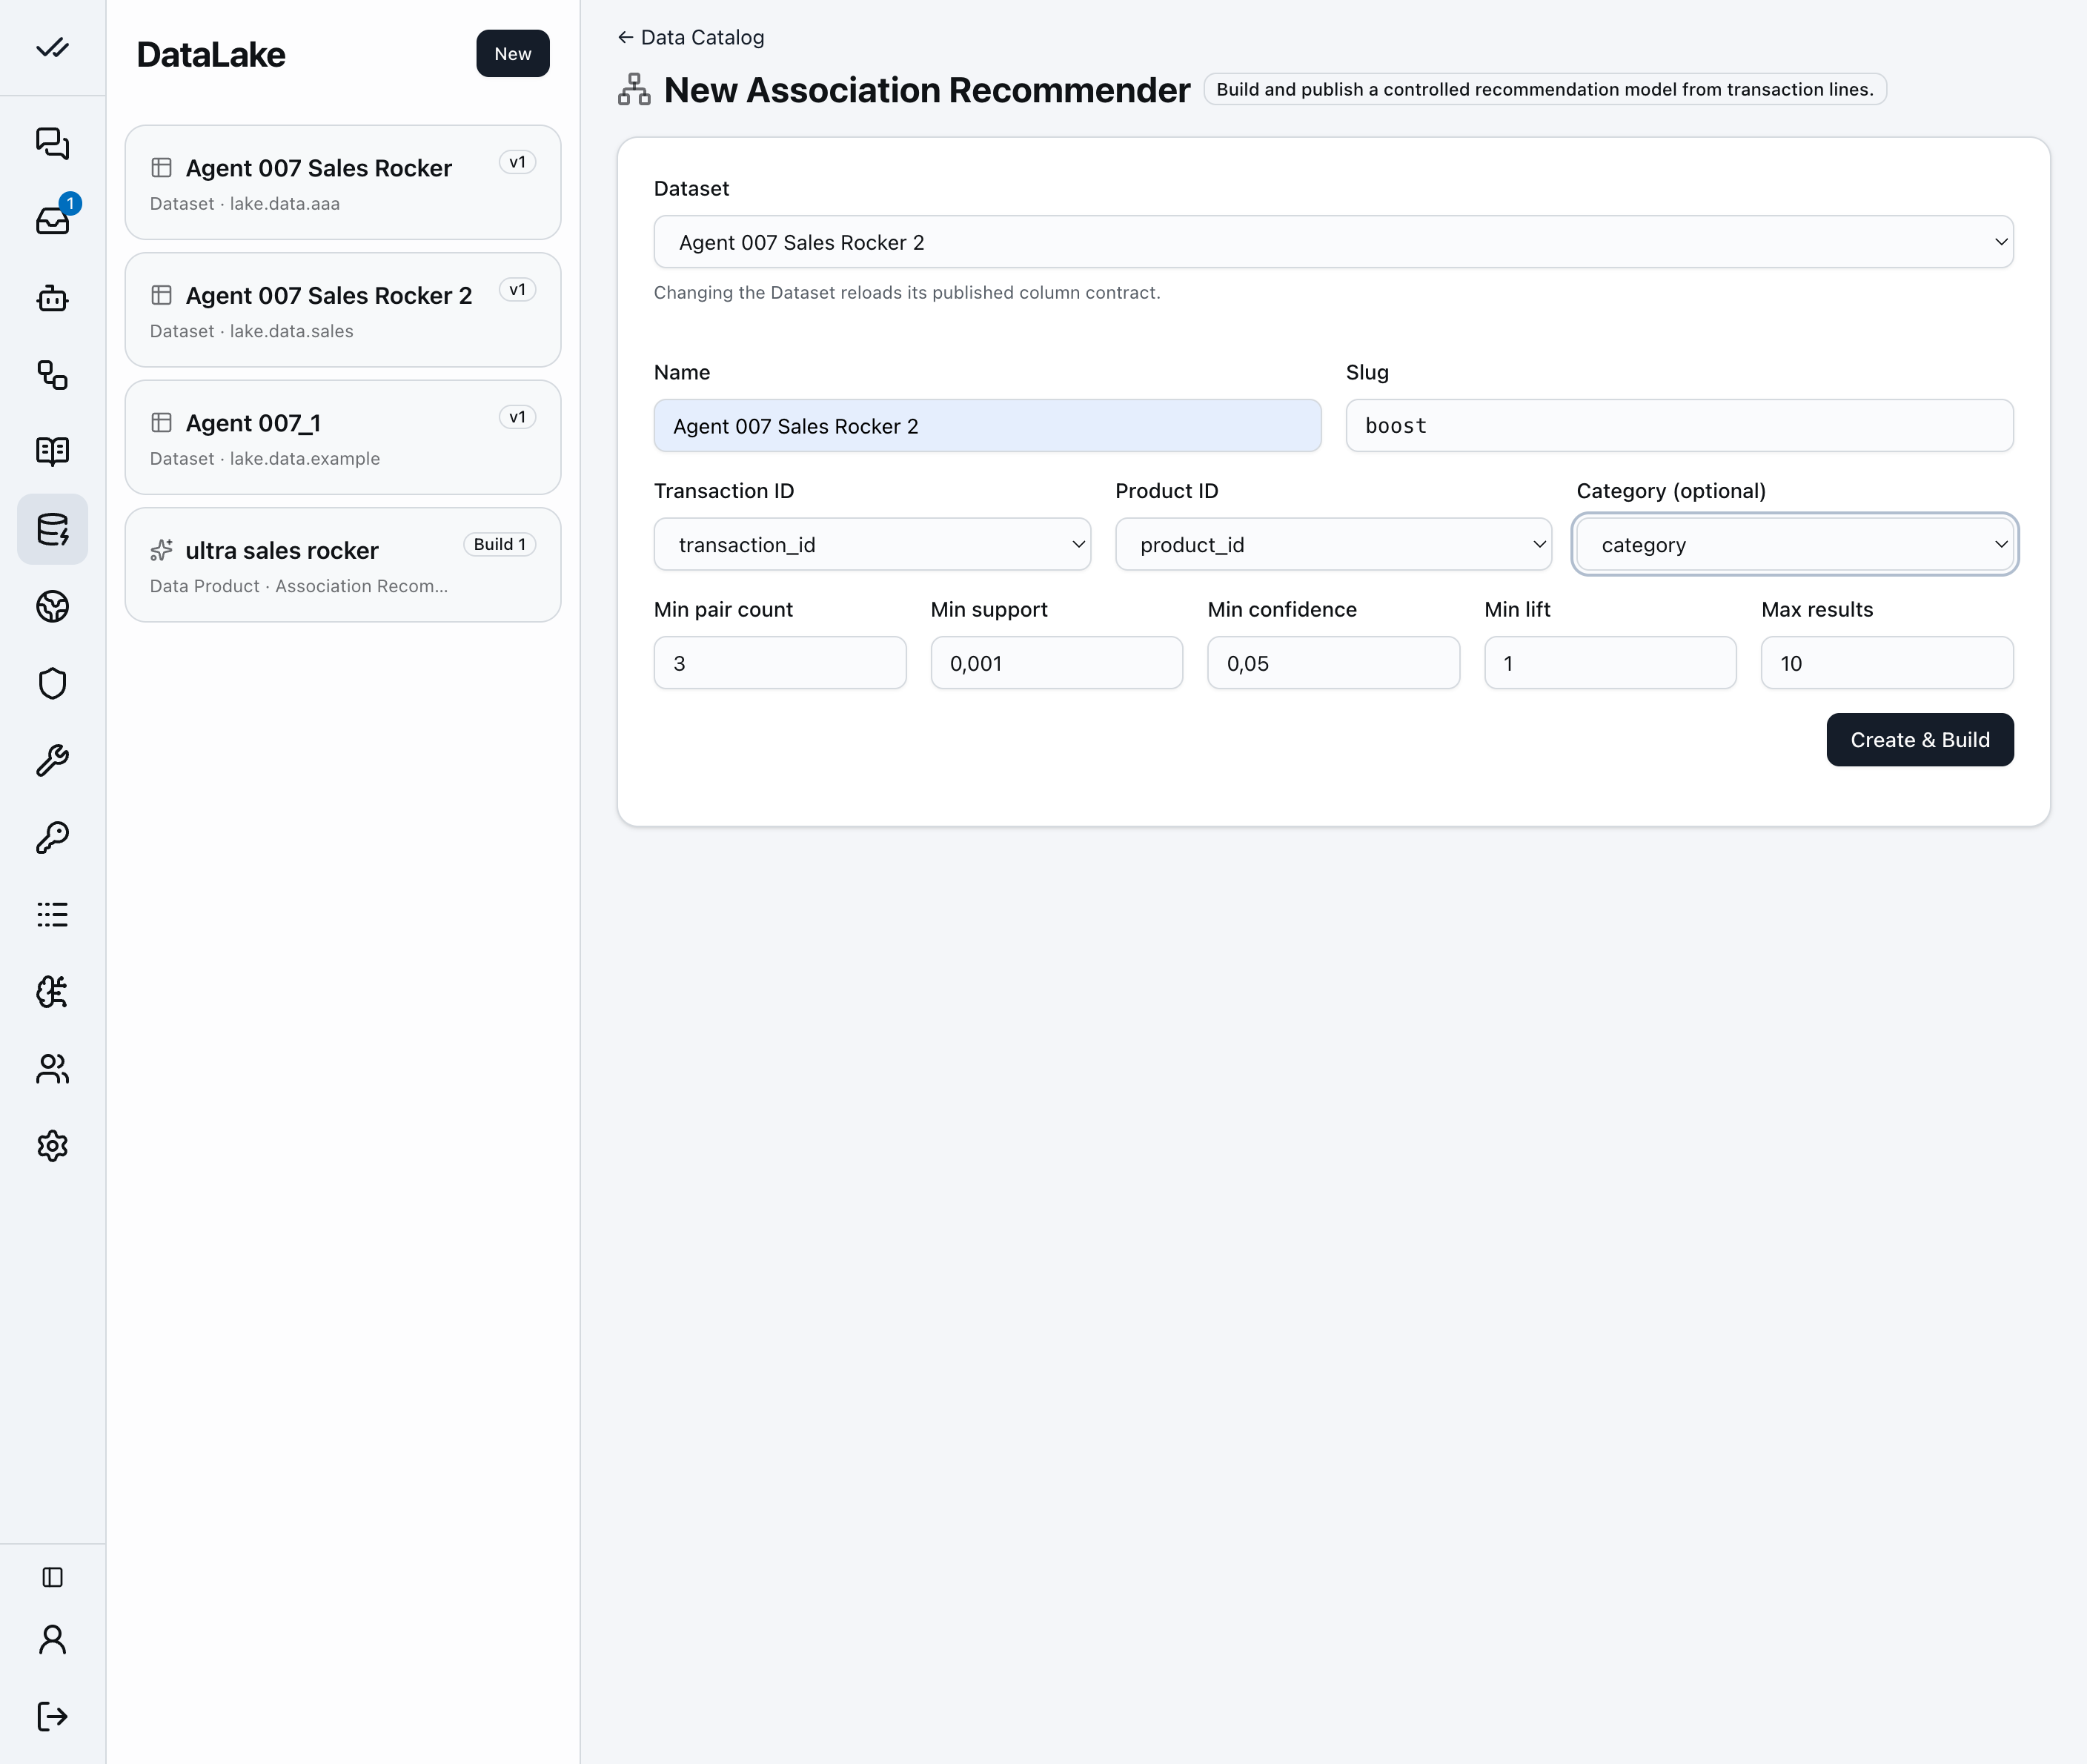Open the key credentials sidebar icon

point(52,837)
